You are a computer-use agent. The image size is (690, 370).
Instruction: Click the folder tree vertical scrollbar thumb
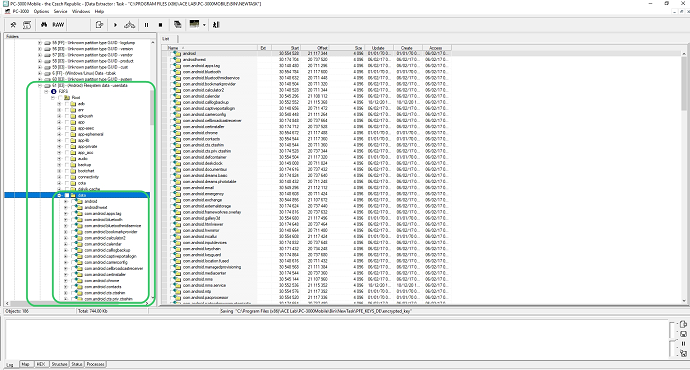tap(152, 107)
